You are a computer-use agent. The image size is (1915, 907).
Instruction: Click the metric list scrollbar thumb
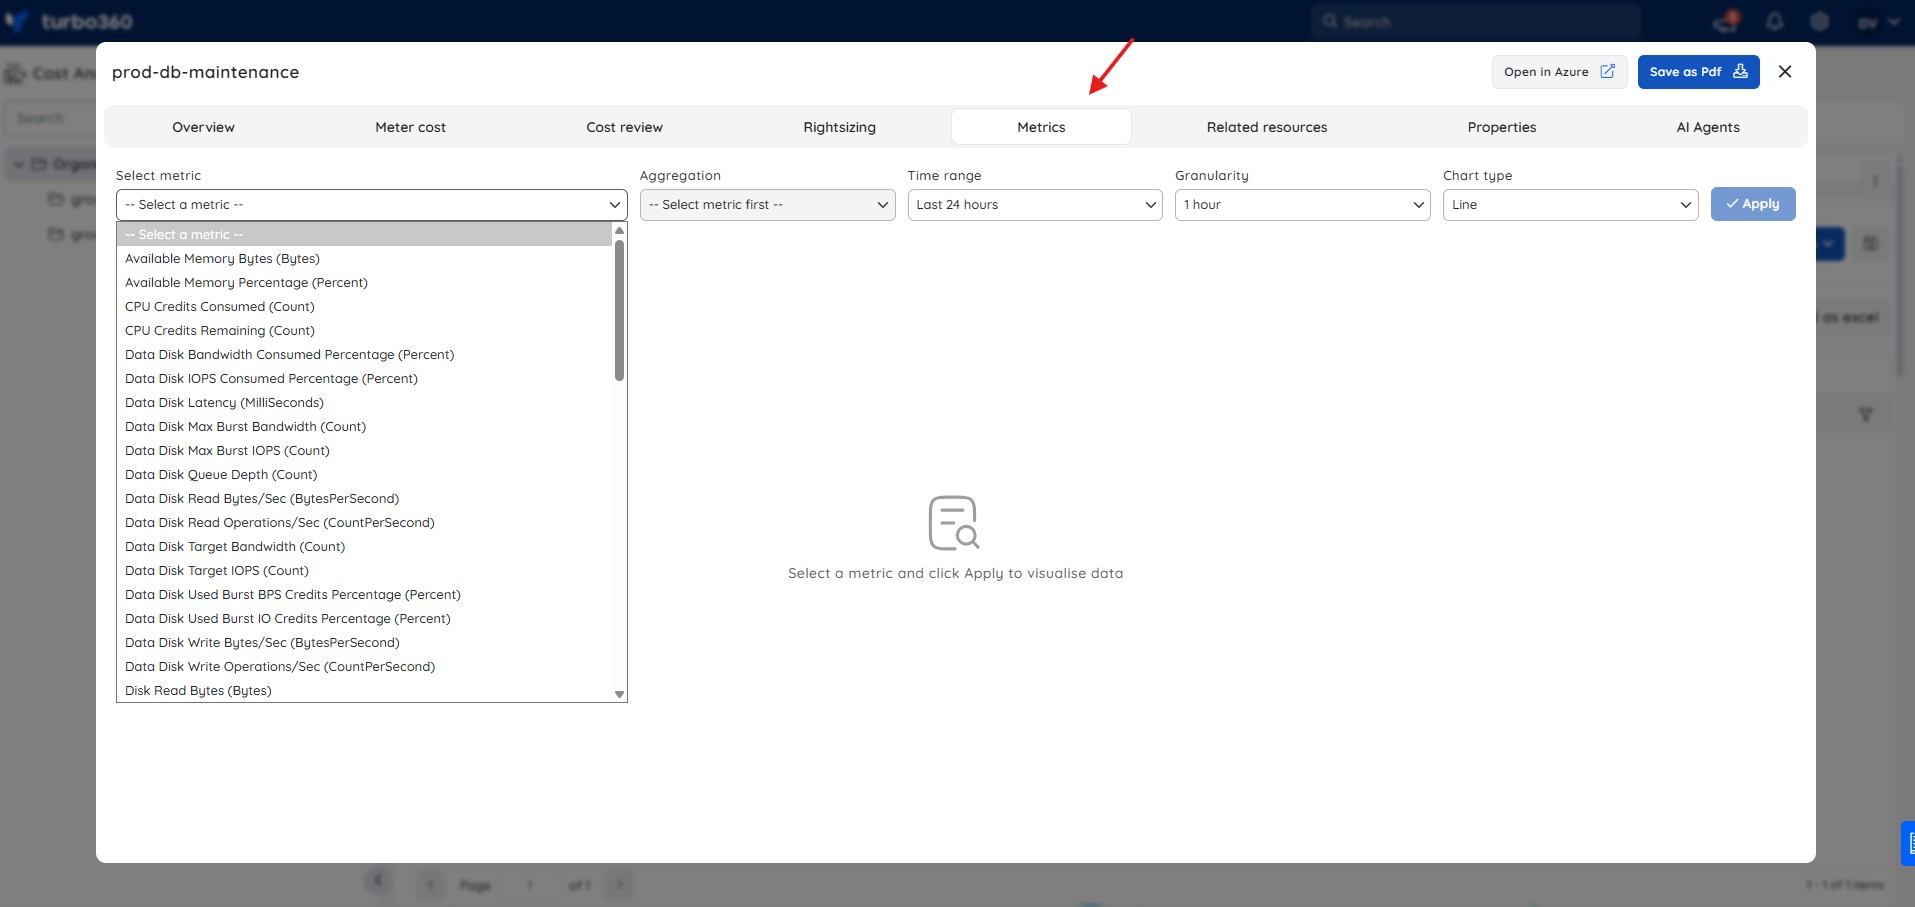click(x=619, y=310)
